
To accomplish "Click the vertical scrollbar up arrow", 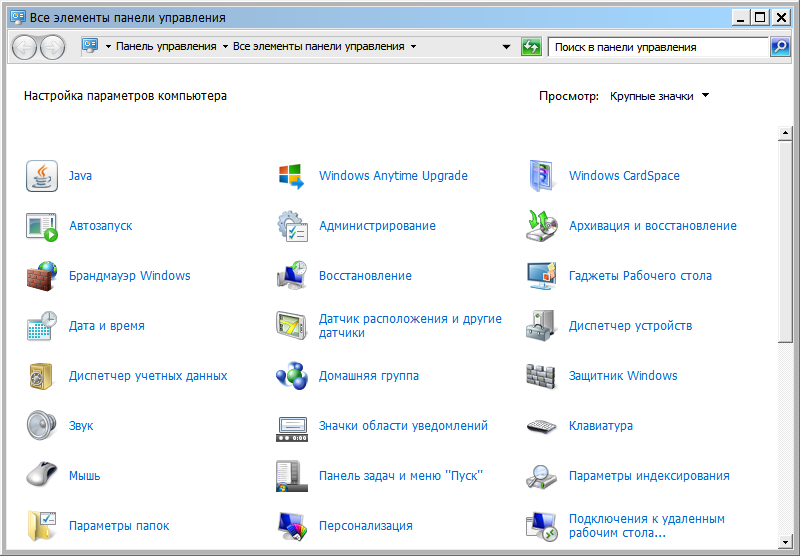I will click(785, 134).
